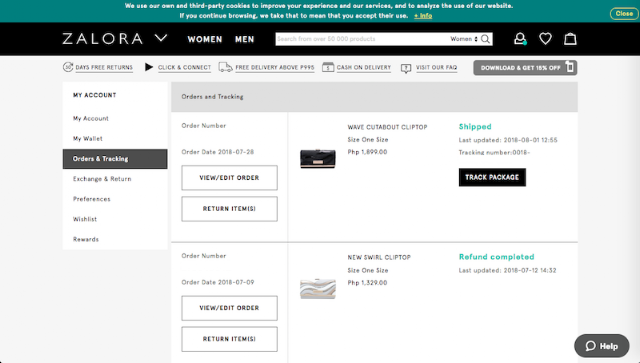Click the Shipped status text
640x363 pixels.
pyautogui.click(x=475, y=127)
